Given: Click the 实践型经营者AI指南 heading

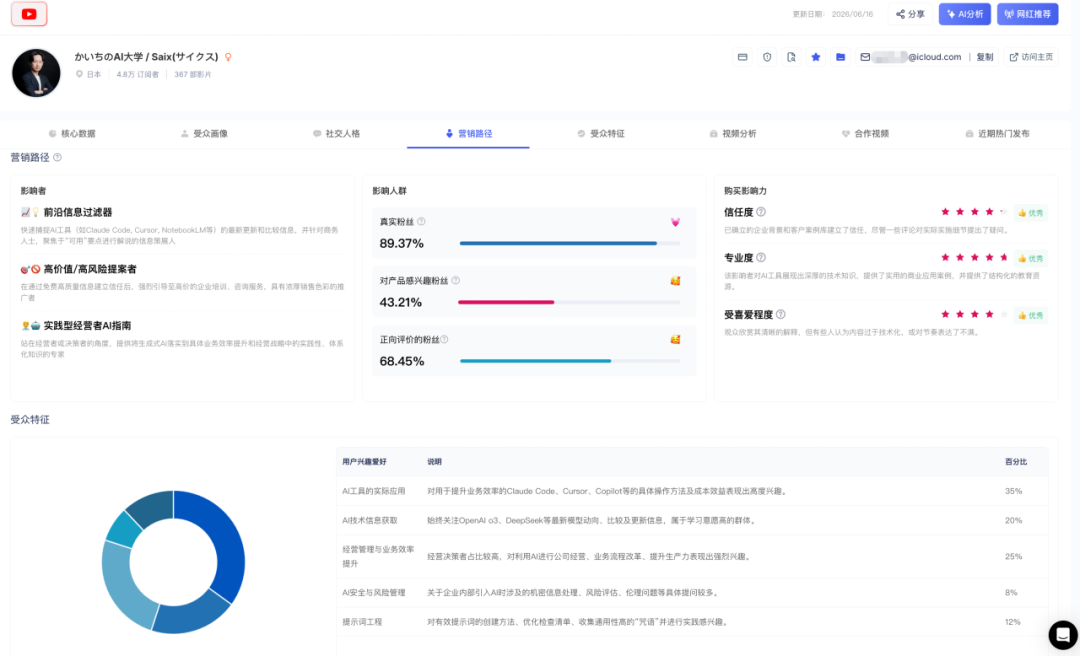Looking at the screenshot, I should [x=87, y=325].
